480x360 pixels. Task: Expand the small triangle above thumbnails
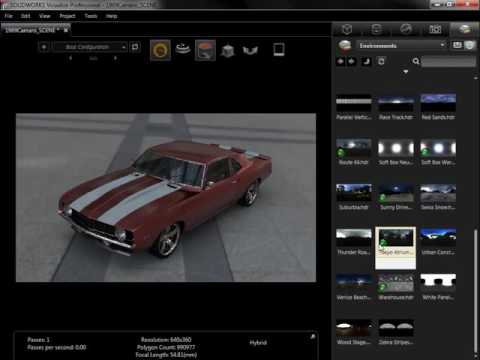click(x=406, y=72)
